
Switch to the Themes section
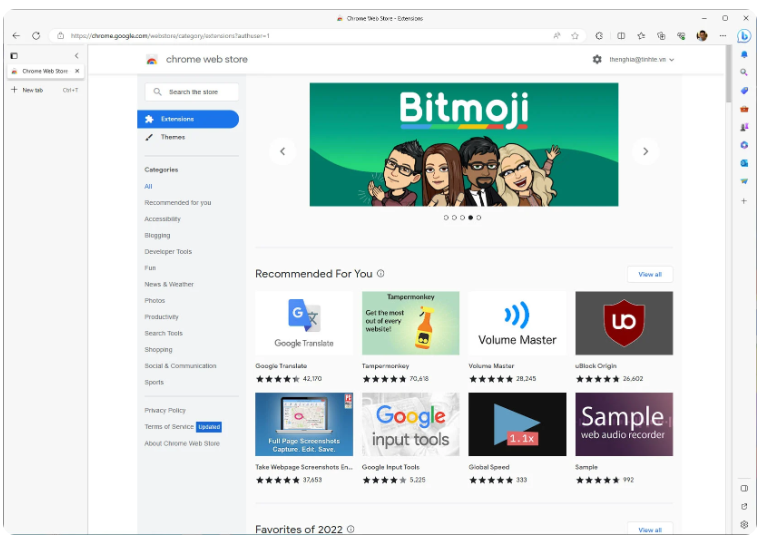click(x=172, y=137)
